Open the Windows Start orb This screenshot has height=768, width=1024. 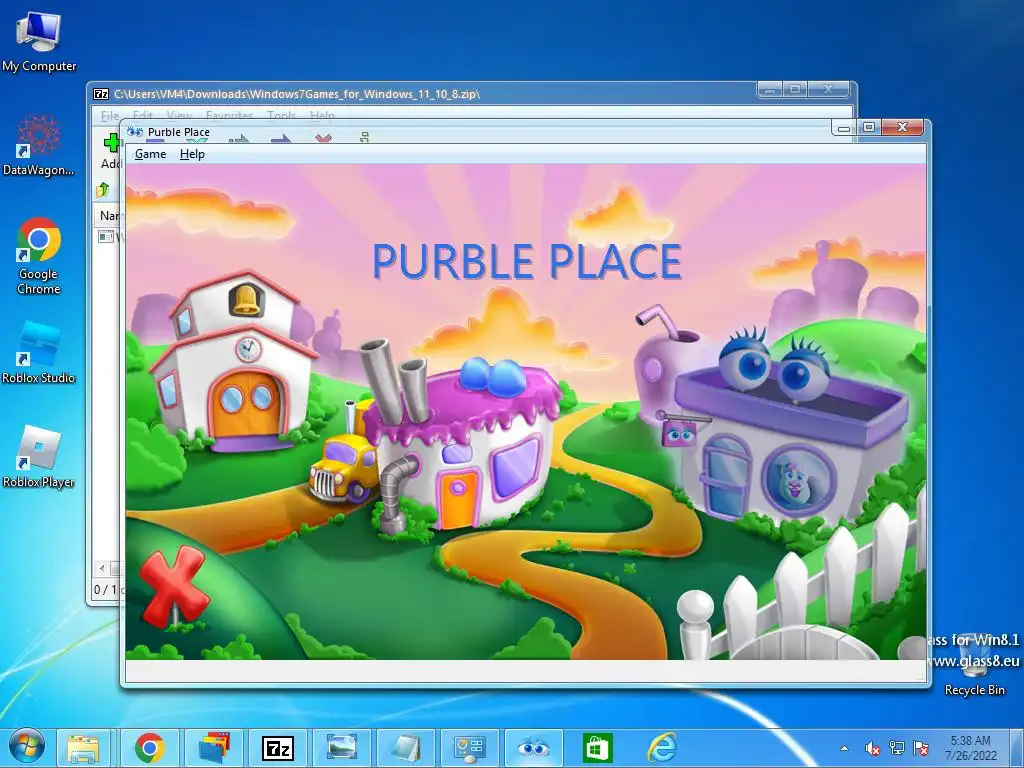[27, 746]
